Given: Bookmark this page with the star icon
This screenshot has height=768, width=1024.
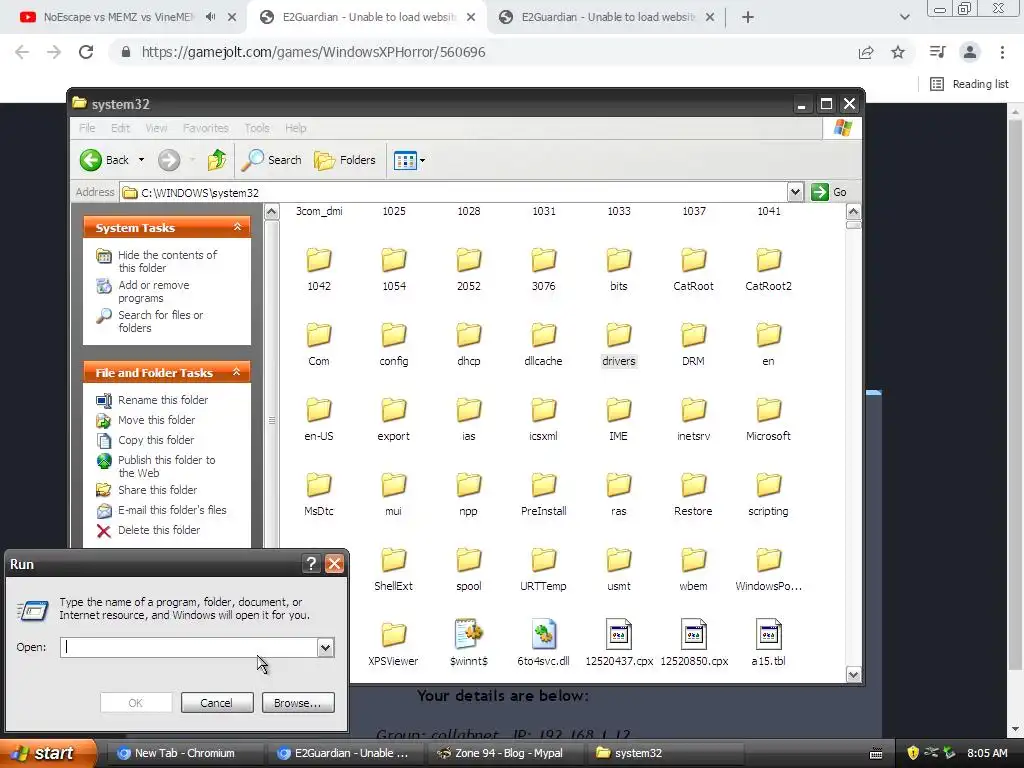Looking at the screenshot, I should (898, 52).
